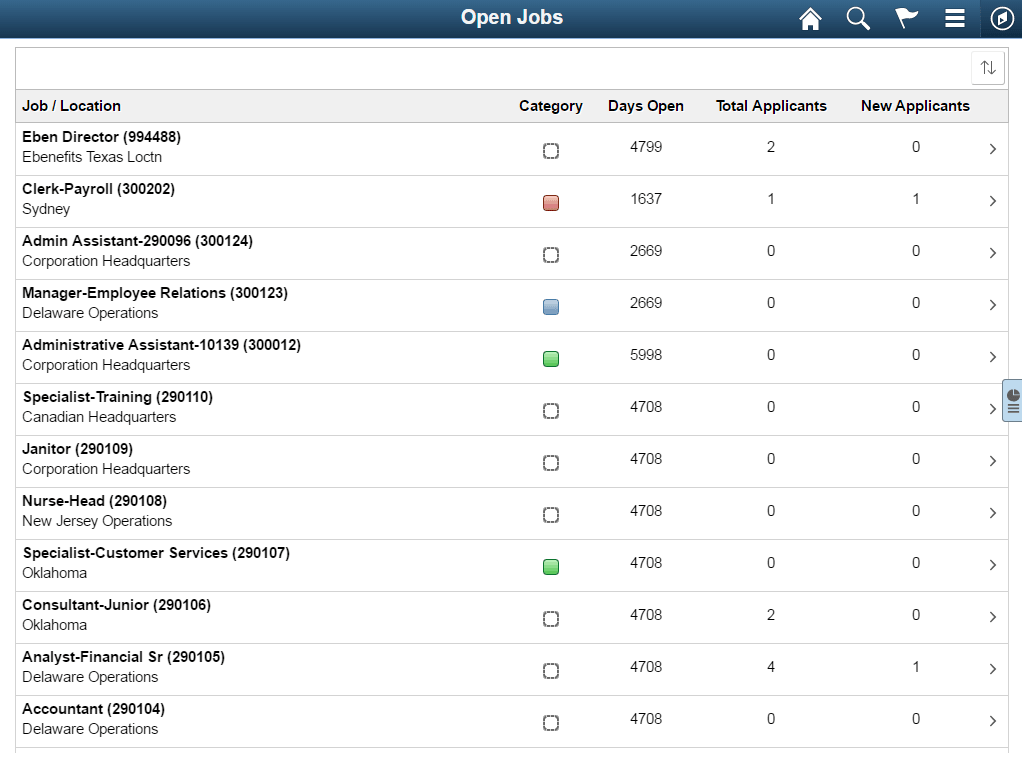Expand the Specialist-Training row chevron
The width and height of the screenshot is (1022, 764).
pyautogui.click(x=993, y=409)
